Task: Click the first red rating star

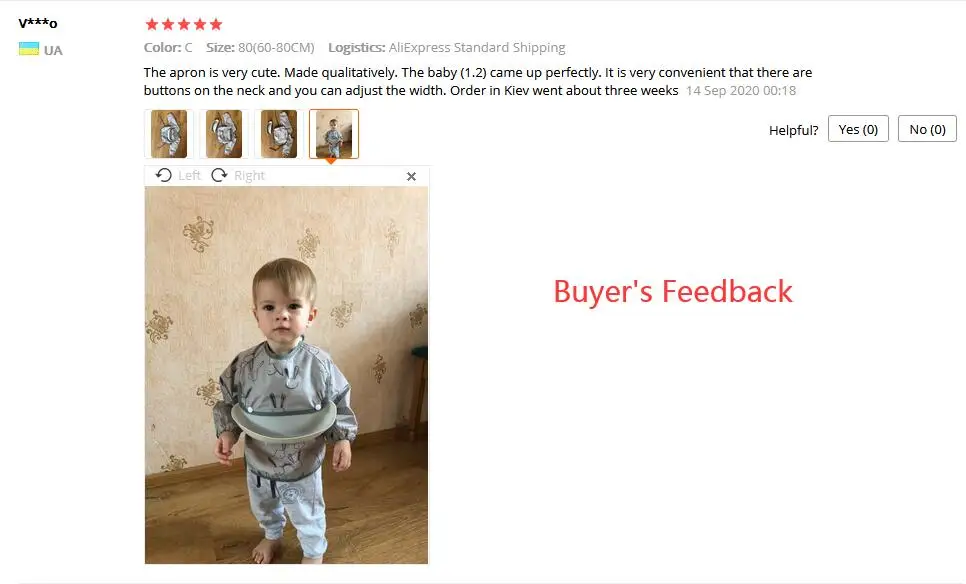Action: coord(152,24)
